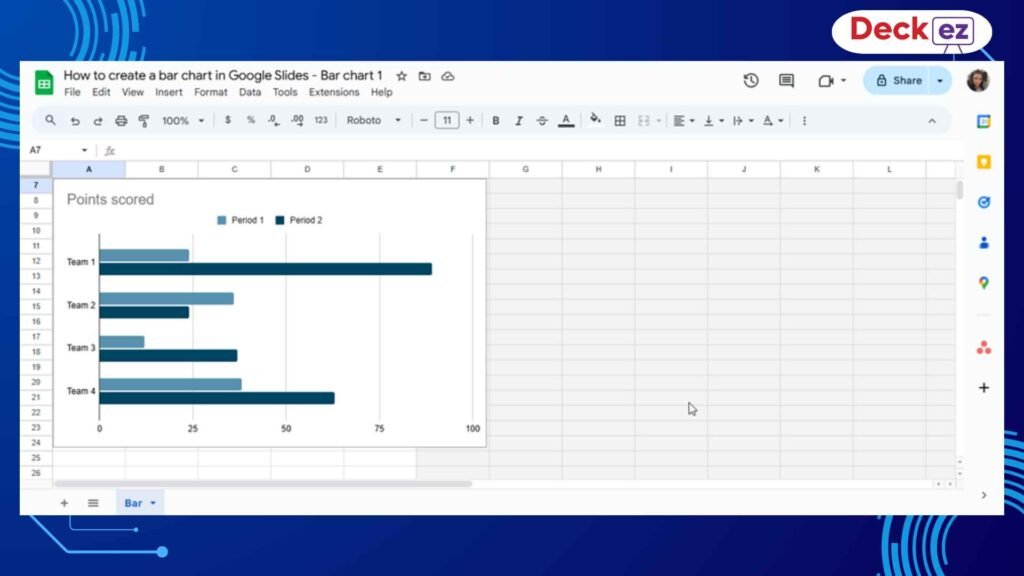Viewport: 1024px width, 576px height.
Task: Open Google Maps from the side panel
Action: coord(984,283)
